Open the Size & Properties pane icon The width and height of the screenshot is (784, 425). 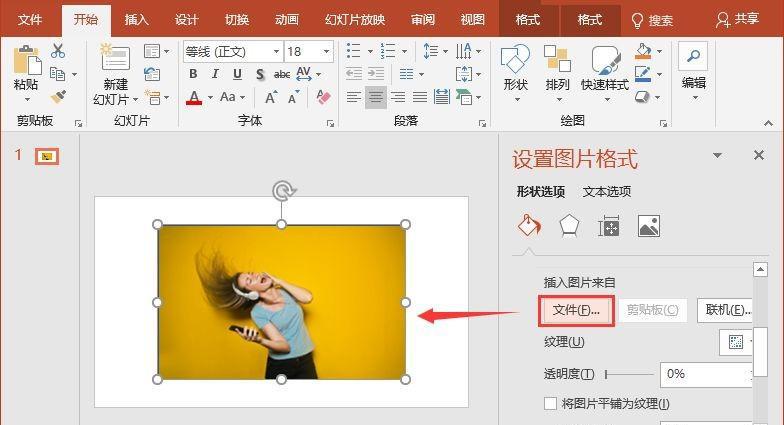(x=608, y=226)
